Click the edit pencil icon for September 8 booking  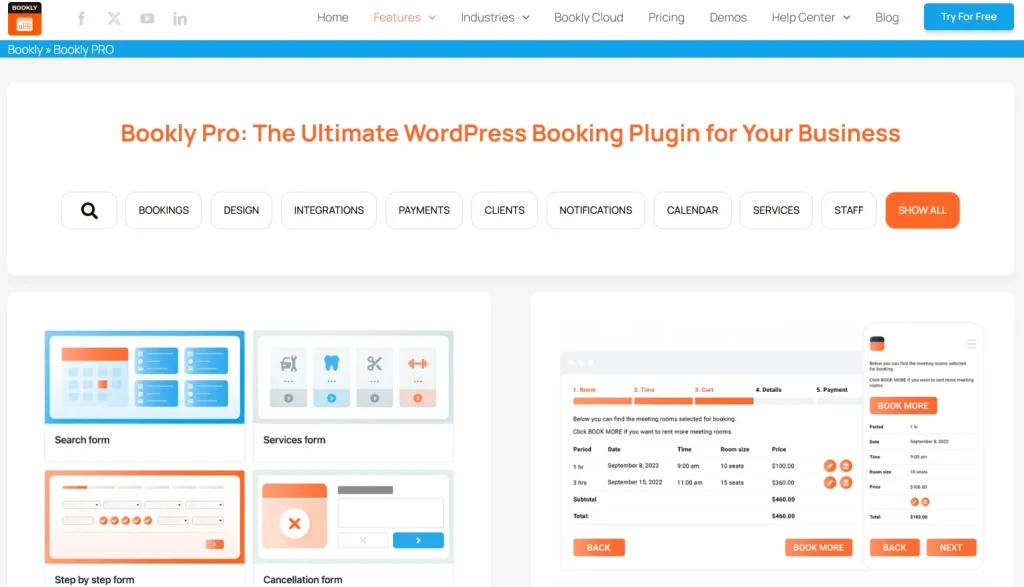(x=830, y=466)
